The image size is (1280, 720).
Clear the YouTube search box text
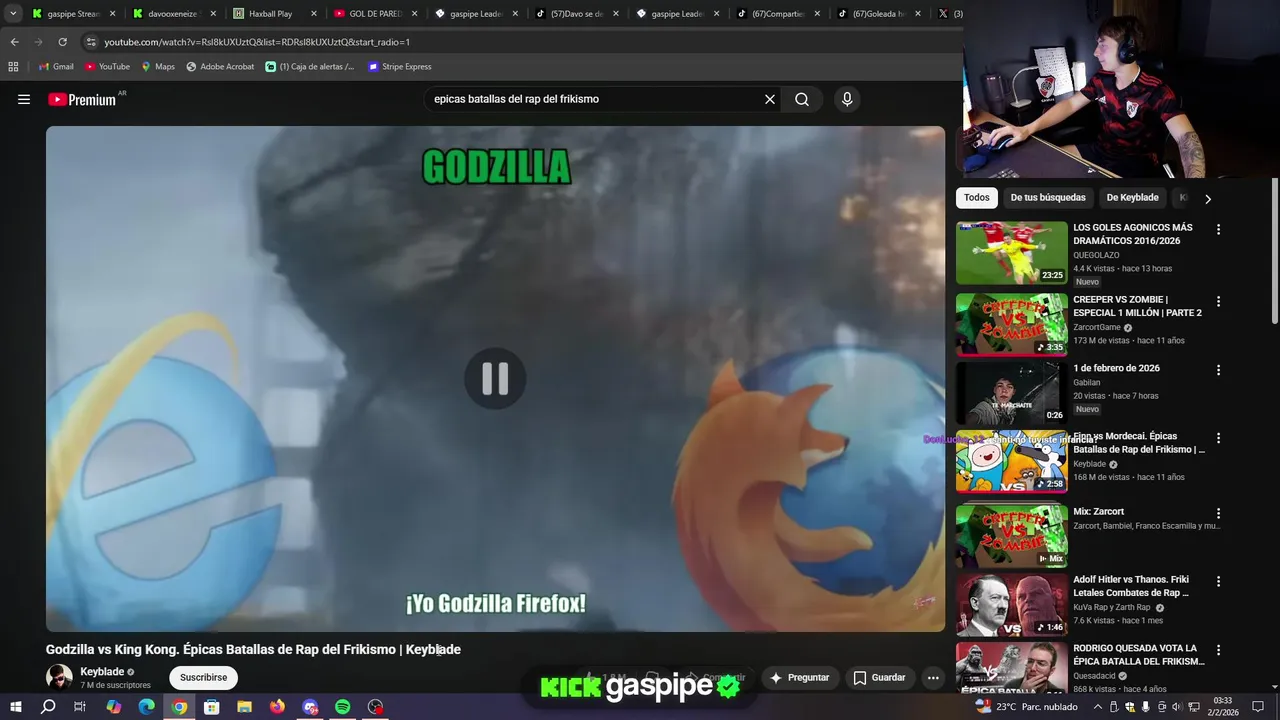pos(770,99)
